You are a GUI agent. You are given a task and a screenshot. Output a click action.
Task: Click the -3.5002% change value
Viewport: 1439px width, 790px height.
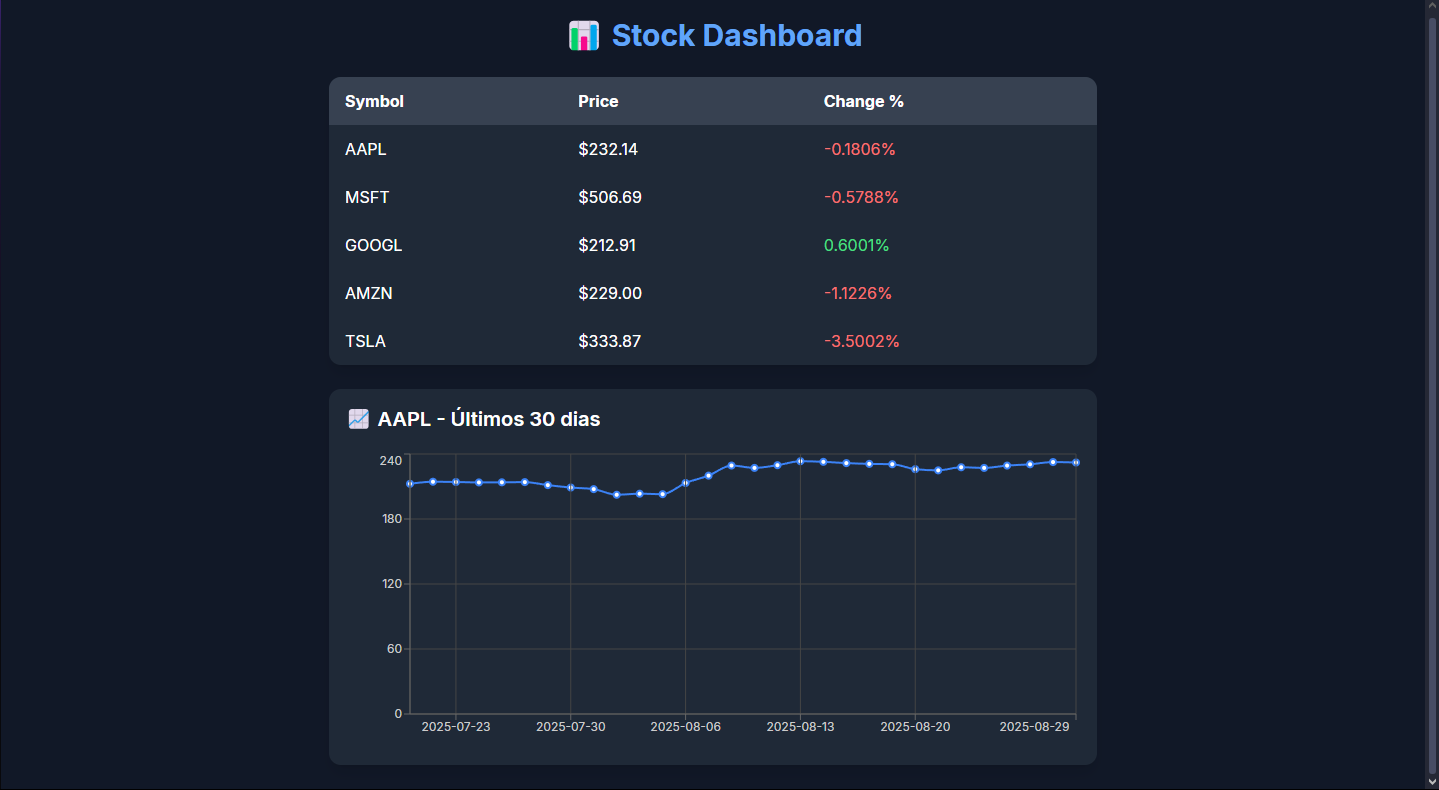(861, 341)
